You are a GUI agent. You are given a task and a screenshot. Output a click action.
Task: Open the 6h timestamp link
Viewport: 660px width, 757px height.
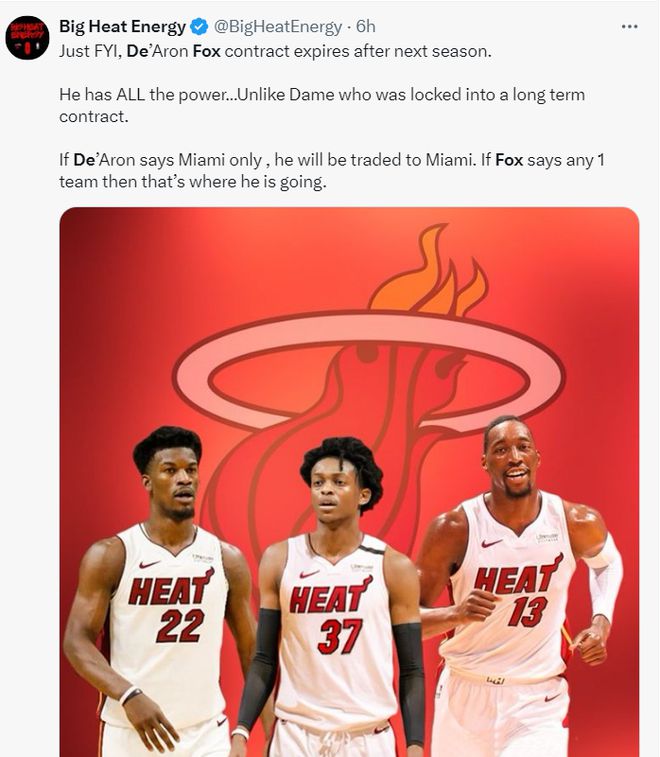click(365, 27)
